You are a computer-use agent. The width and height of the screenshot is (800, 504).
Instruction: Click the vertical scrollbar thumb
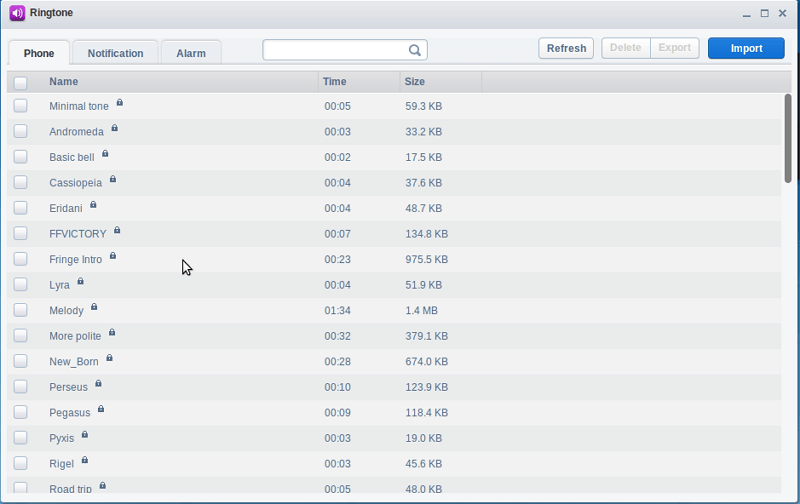(x=788, y=137)
